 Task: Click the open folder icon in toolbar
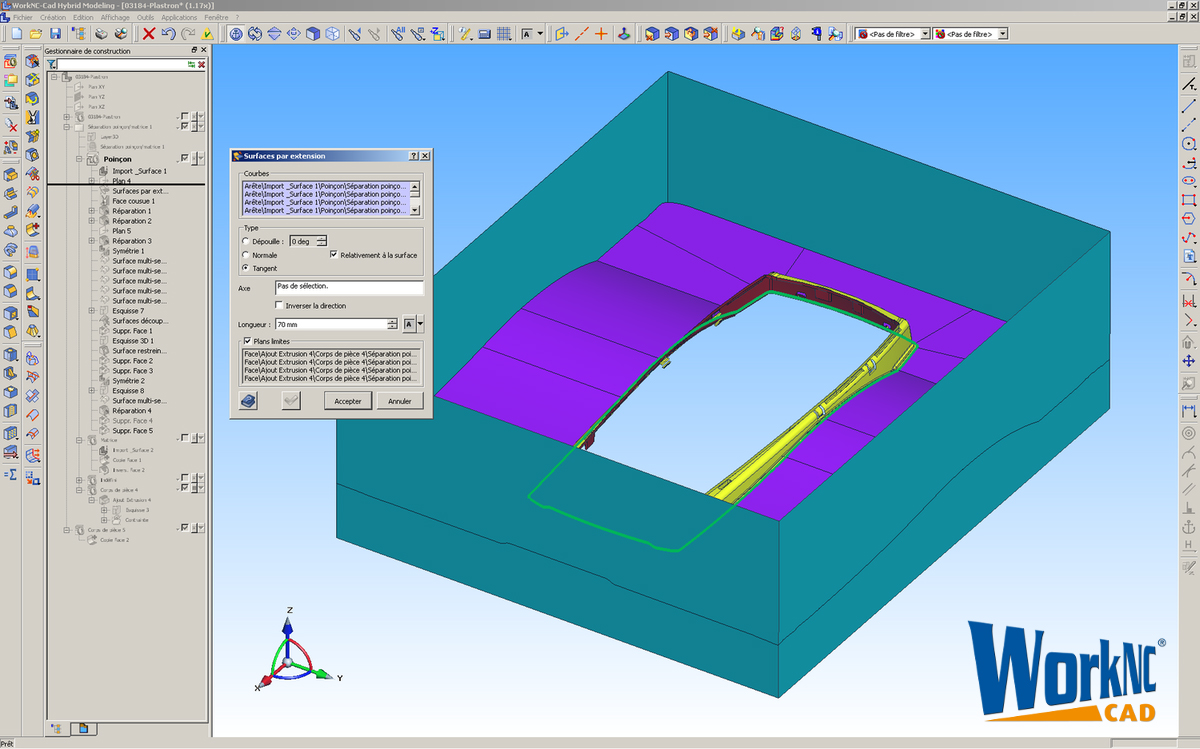(x=36, y=34)
